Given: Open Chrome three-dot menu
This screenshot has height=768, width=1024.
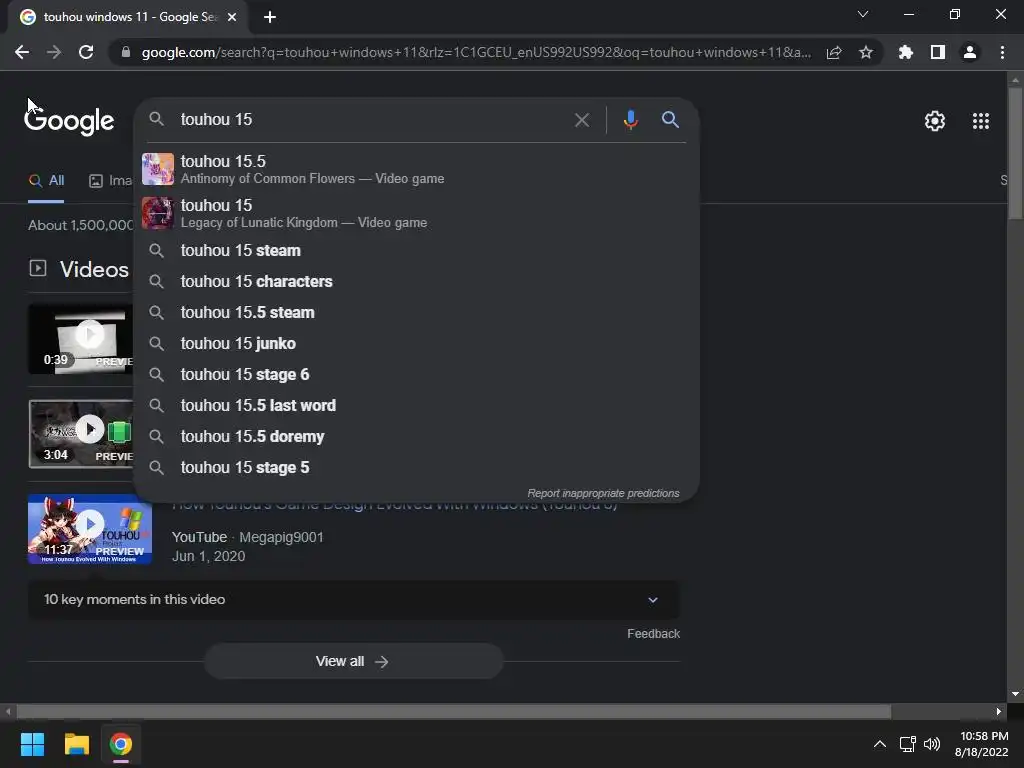Looking at the screenshot, I should point(1002,52).
